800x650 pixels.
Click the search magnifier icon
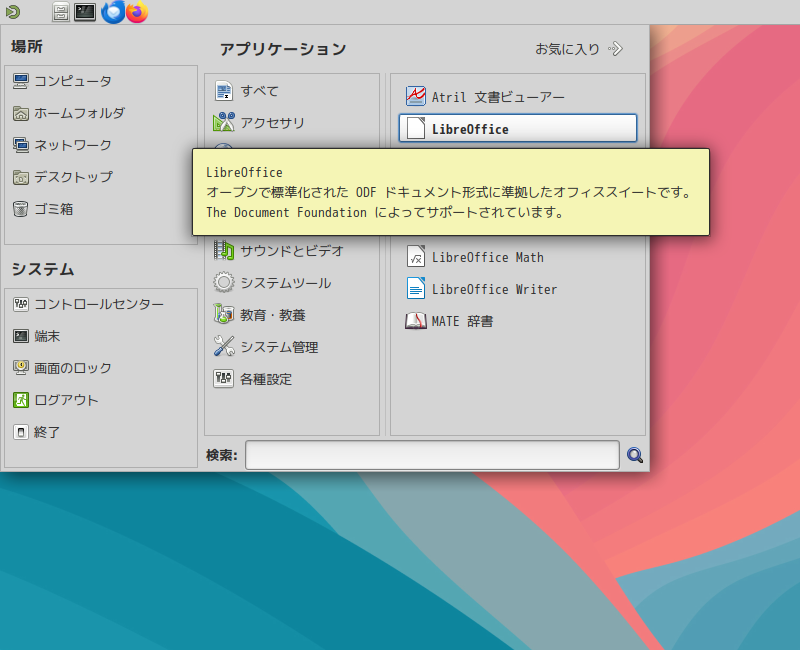point(635,455)
